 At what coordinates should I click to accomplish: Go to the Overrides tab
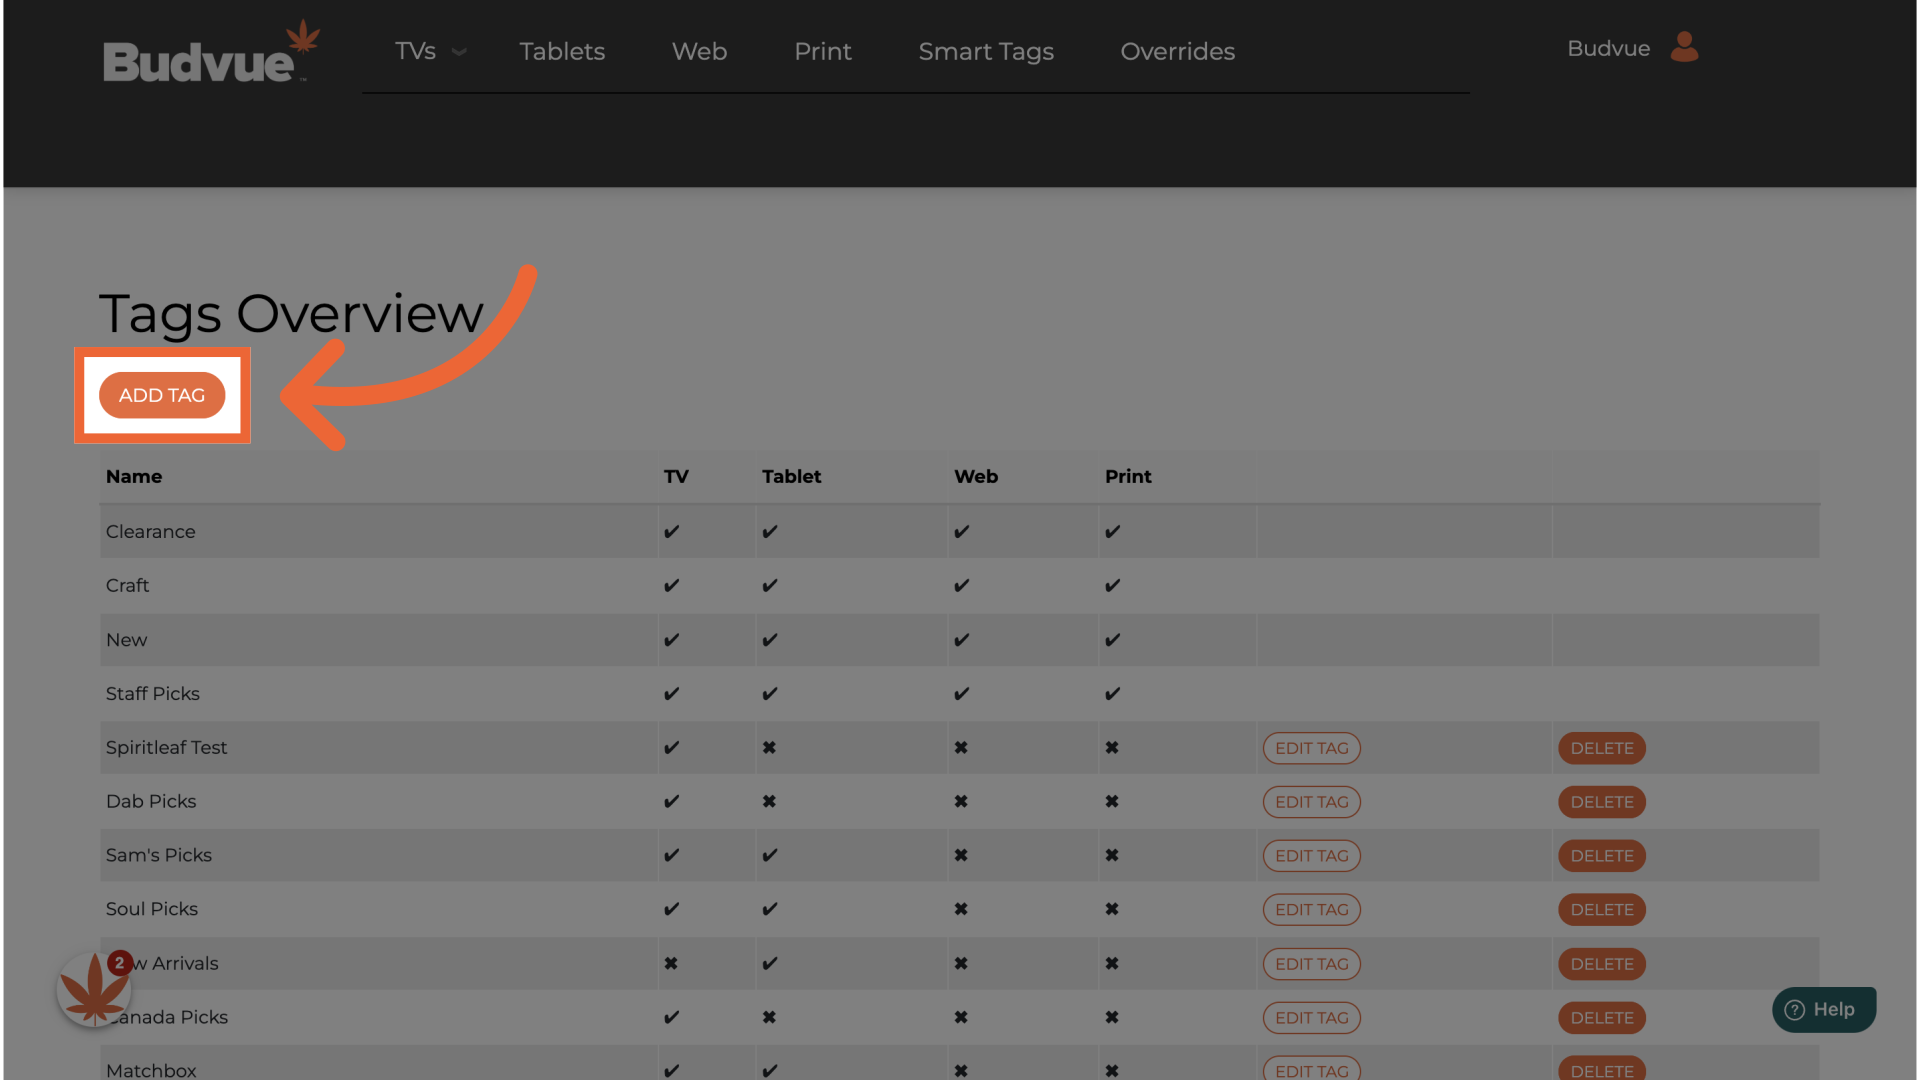tap(1177, 51)
